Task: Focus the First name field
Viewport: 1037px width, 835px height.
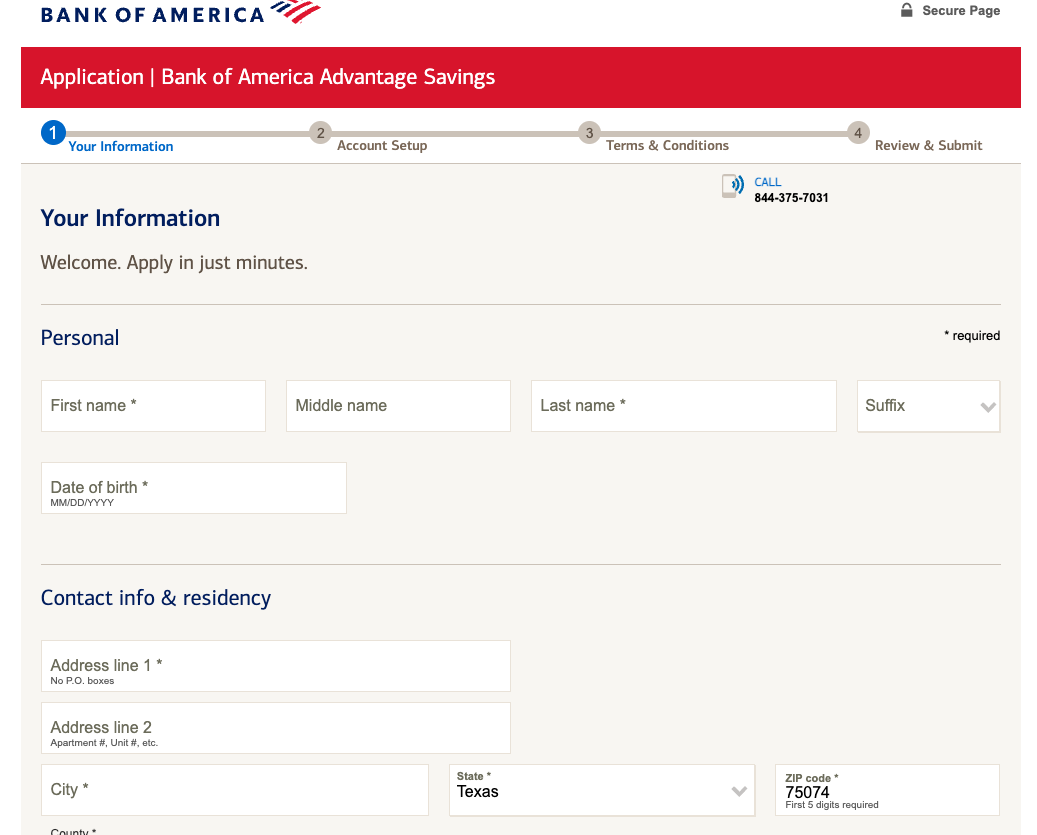Action: point(153,406)
